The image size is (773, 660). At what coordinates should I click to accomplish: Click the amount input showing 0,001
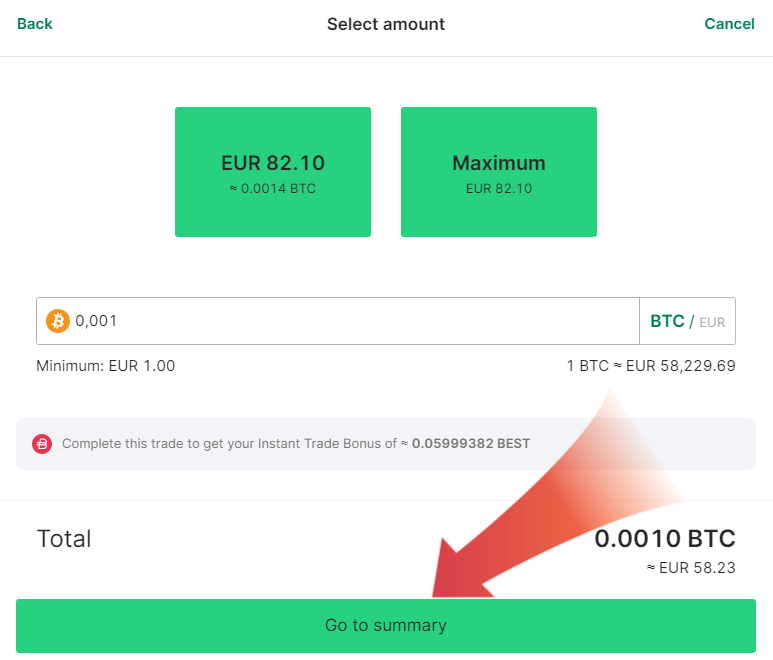point(350,321)
